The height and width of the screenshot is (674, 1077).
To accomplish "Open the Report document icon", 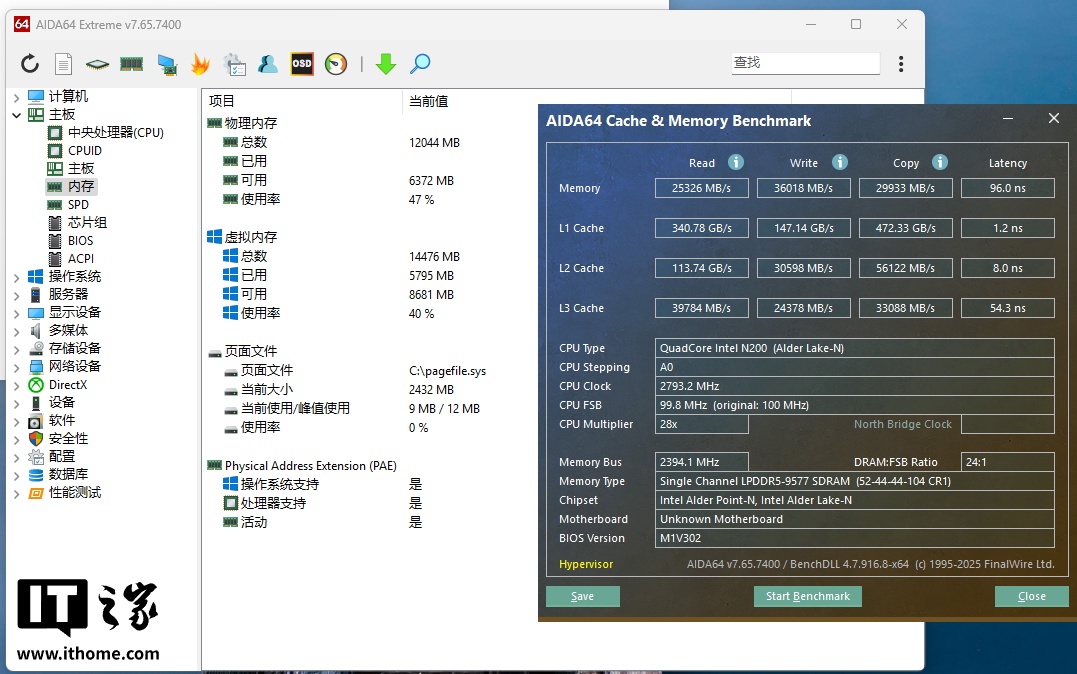I will (63, 64).
